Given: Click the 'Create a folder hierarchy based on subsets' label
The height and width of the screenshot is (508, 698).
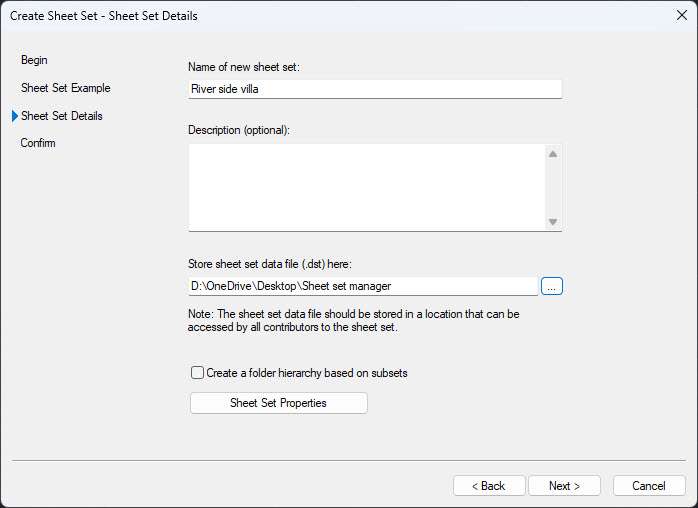Looking at the screenshot, I should pos(306,373).
